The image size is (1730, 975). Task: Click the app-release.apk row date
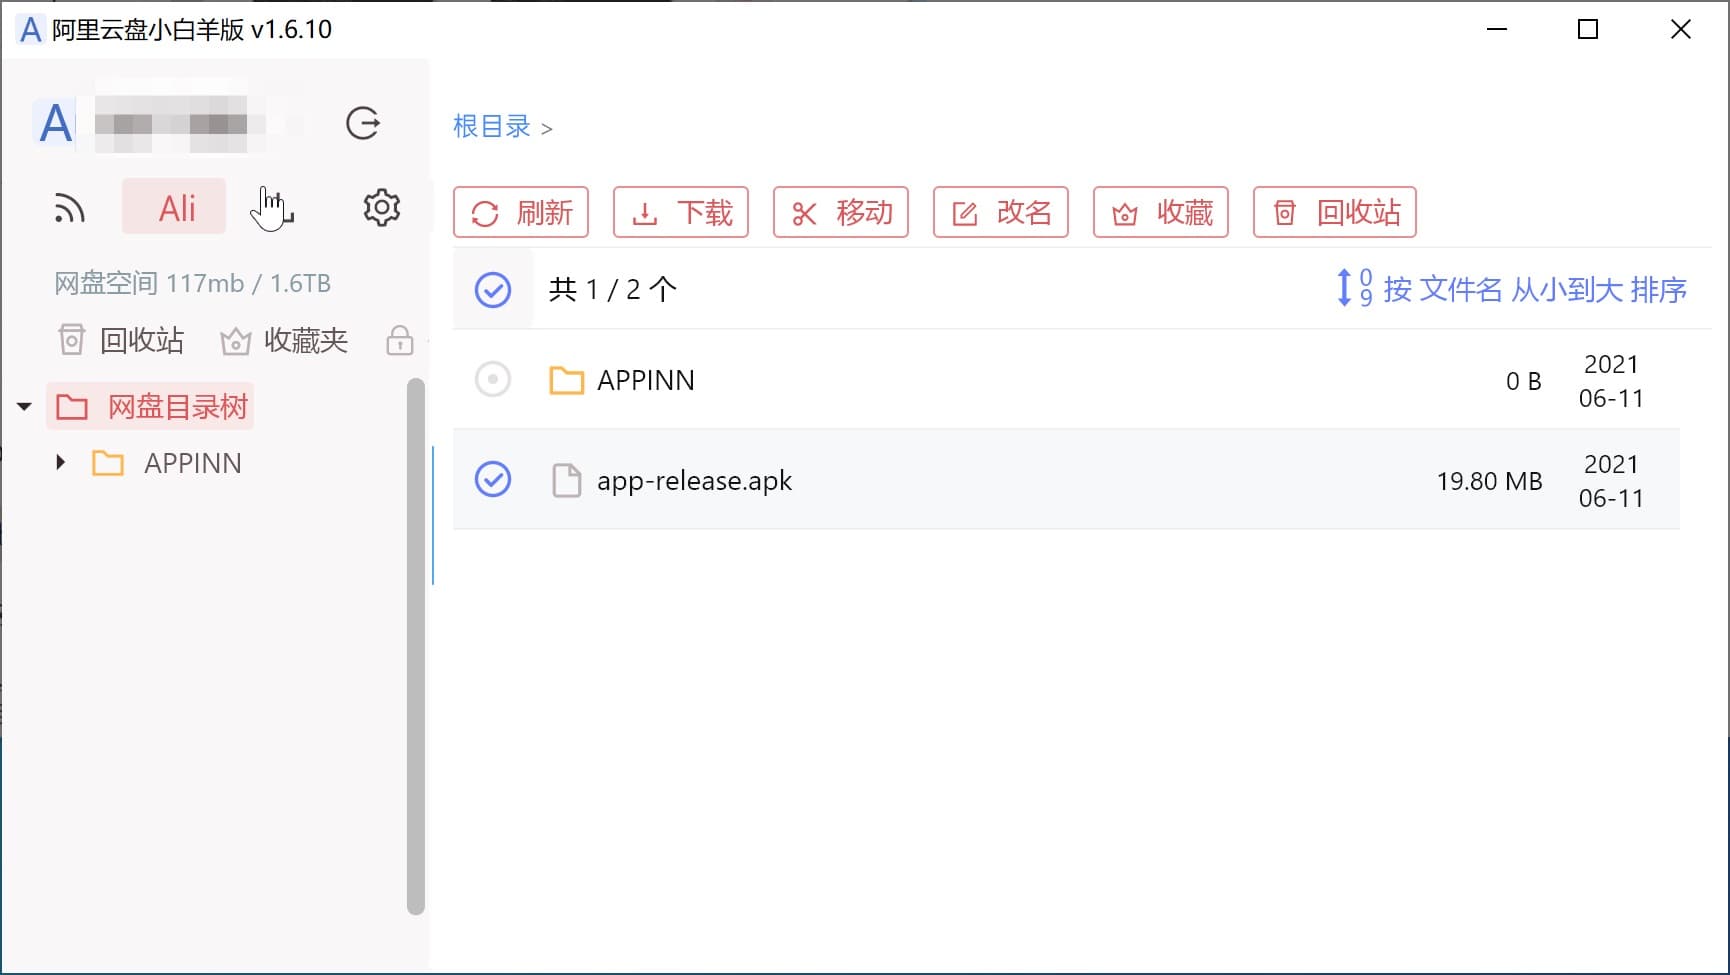[x=1611, y=481]
